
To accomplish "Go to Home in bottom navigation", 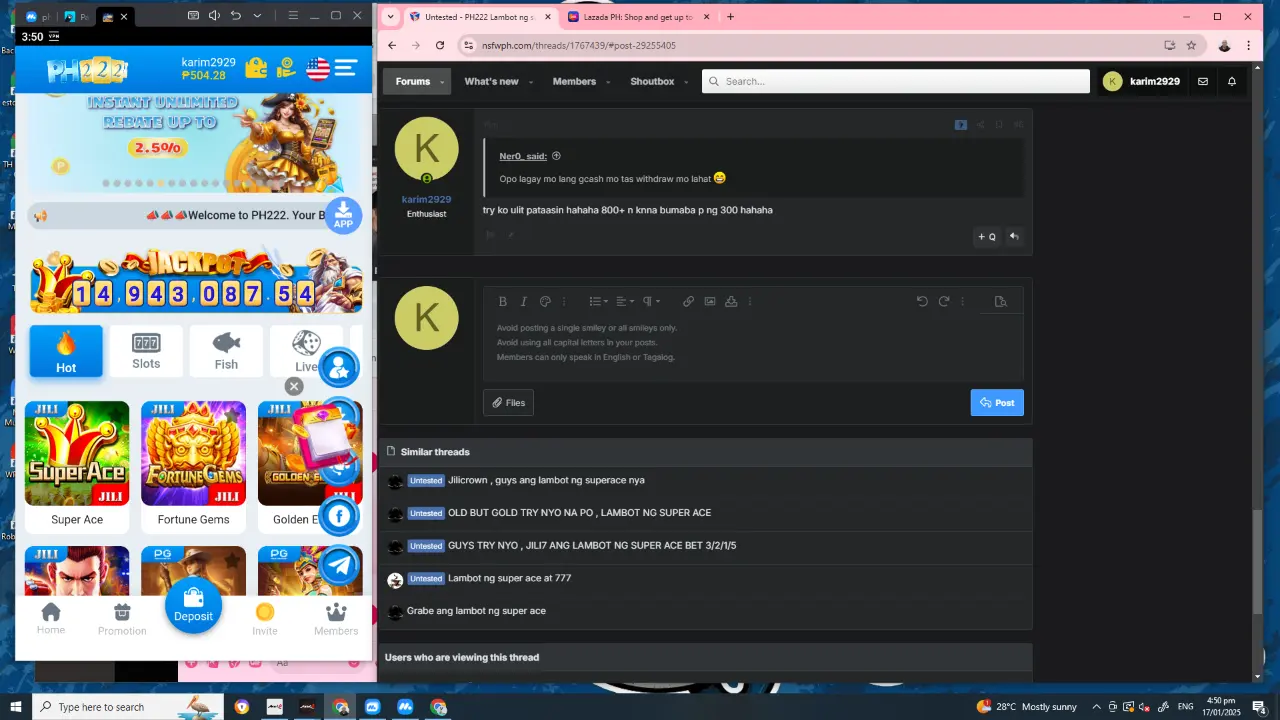I will pyautogui.click(x=51, y=618).
